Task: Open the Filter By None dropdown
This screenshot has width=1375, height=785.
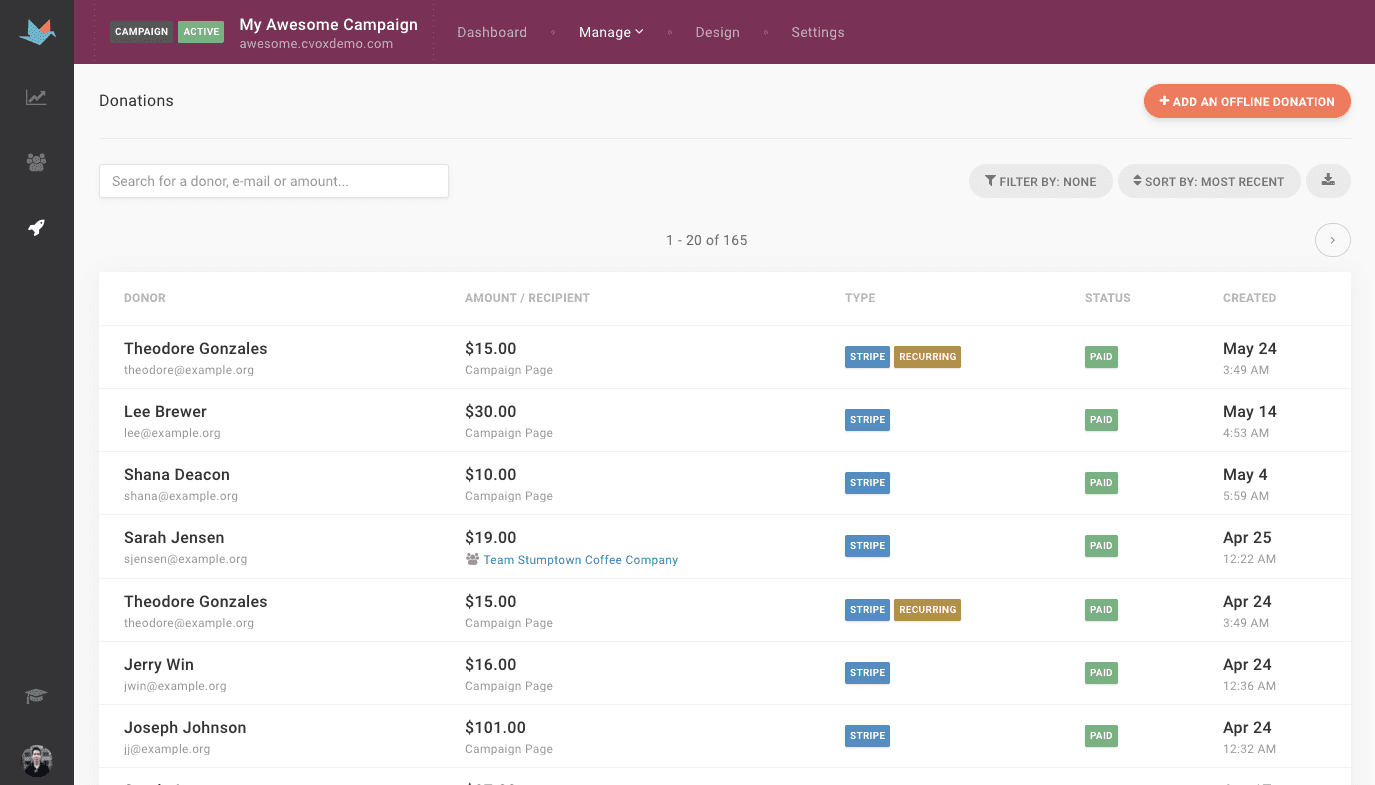Action: pyautogui.click(x=1040, y=181)
